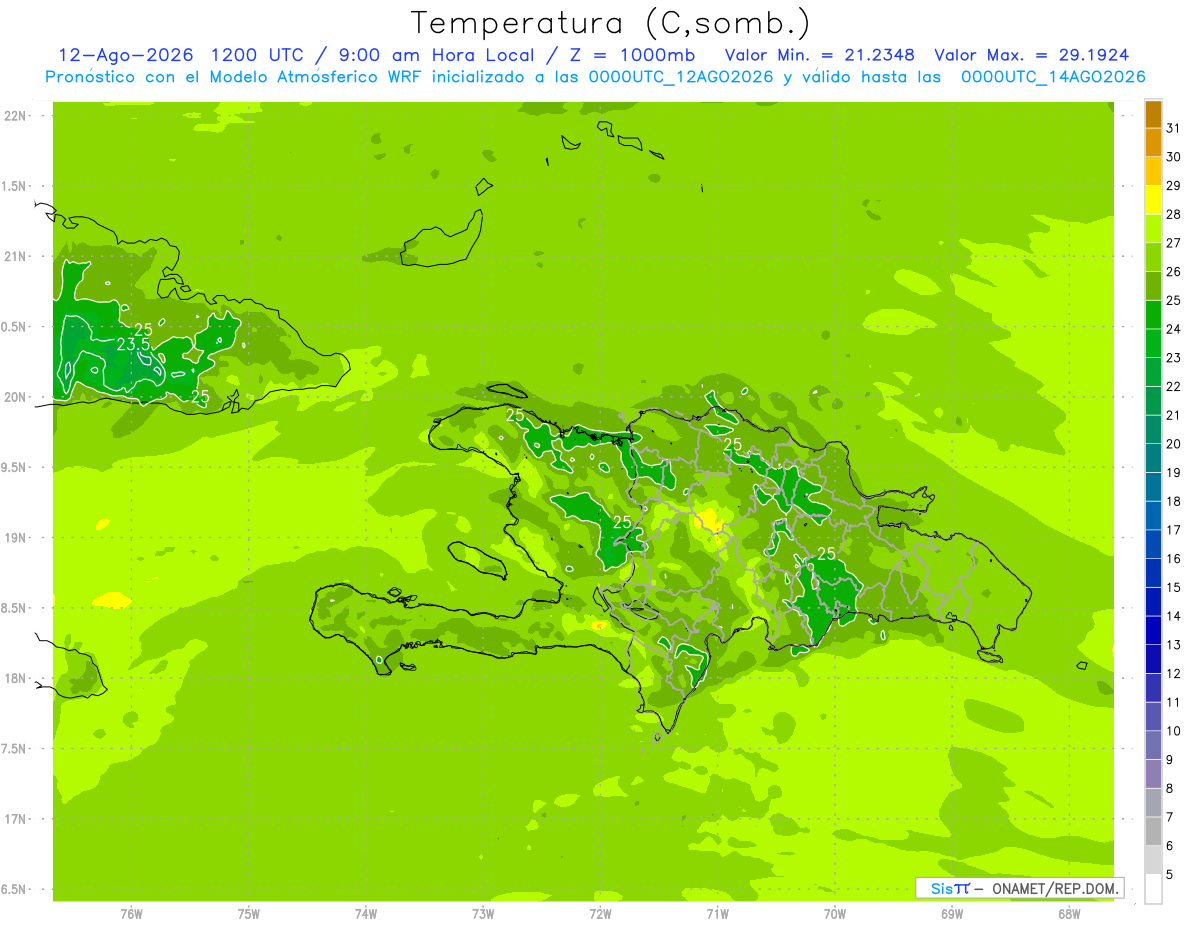Pick the dark blue legend swatch between 12 and 13

[x=1153, y=659]
